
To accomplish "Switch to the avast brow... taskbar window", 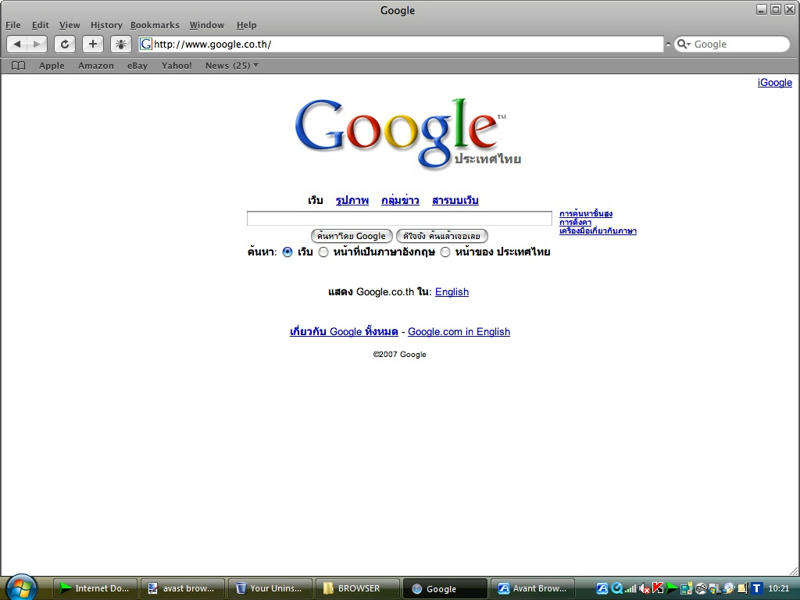I will coord(182,589).
